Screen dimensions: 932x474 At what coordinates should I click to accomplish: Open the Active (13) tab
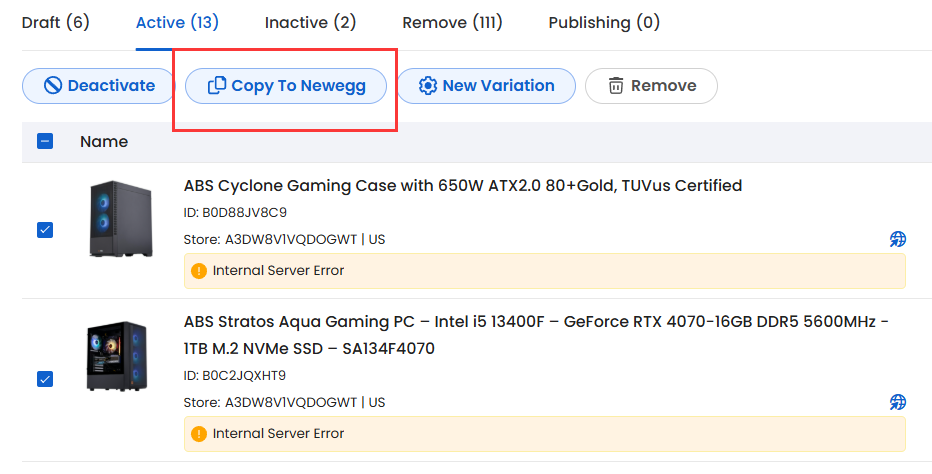(177, 23)
